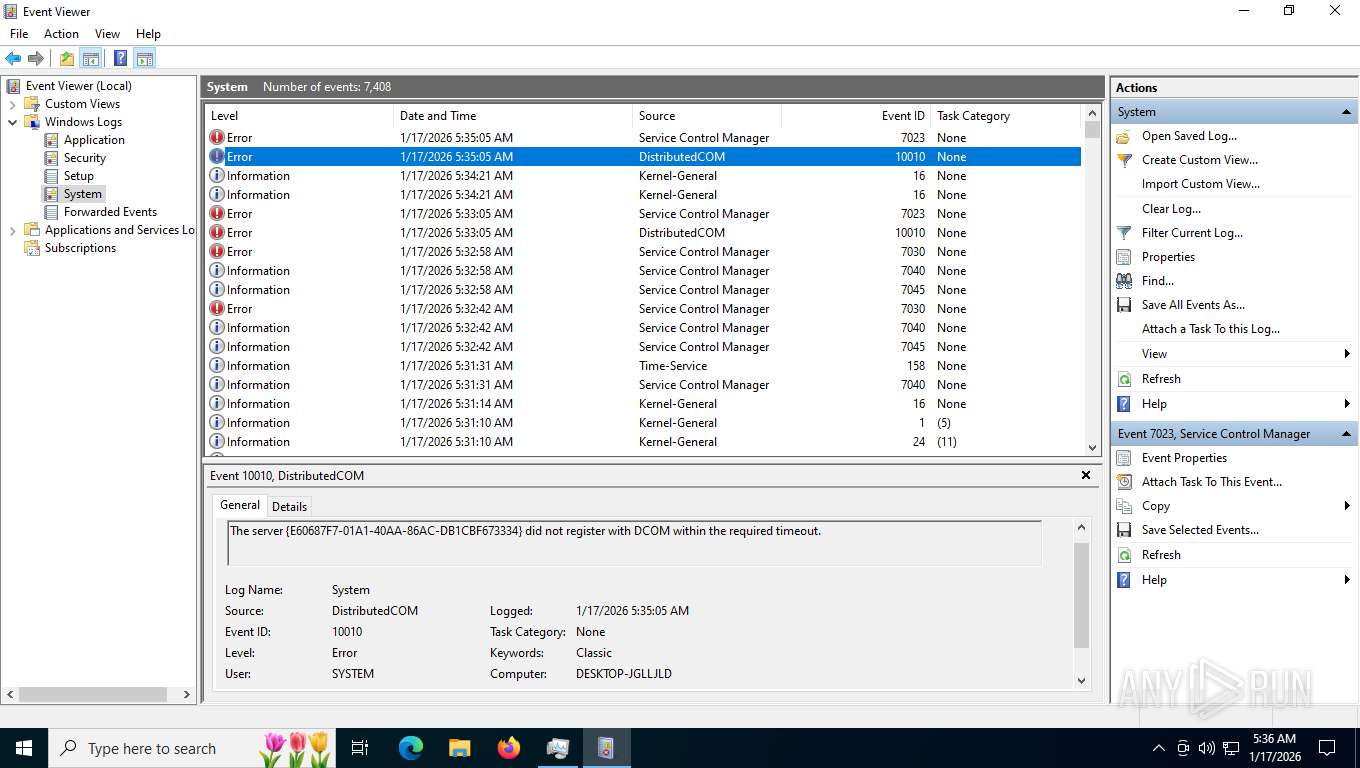The width and height of the screenshot is (1360, 768).
Task: Toggle the console tree toolbar icon
Action: pyautogui.click(x=91, y=58)
